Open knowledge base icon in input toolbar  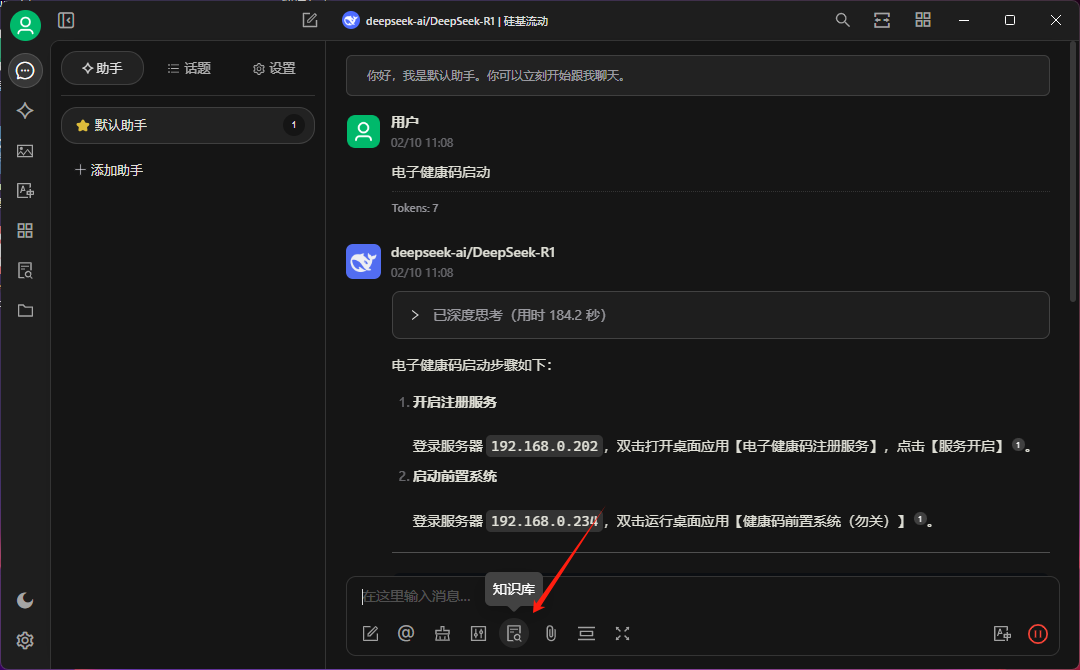pos(514,634)
